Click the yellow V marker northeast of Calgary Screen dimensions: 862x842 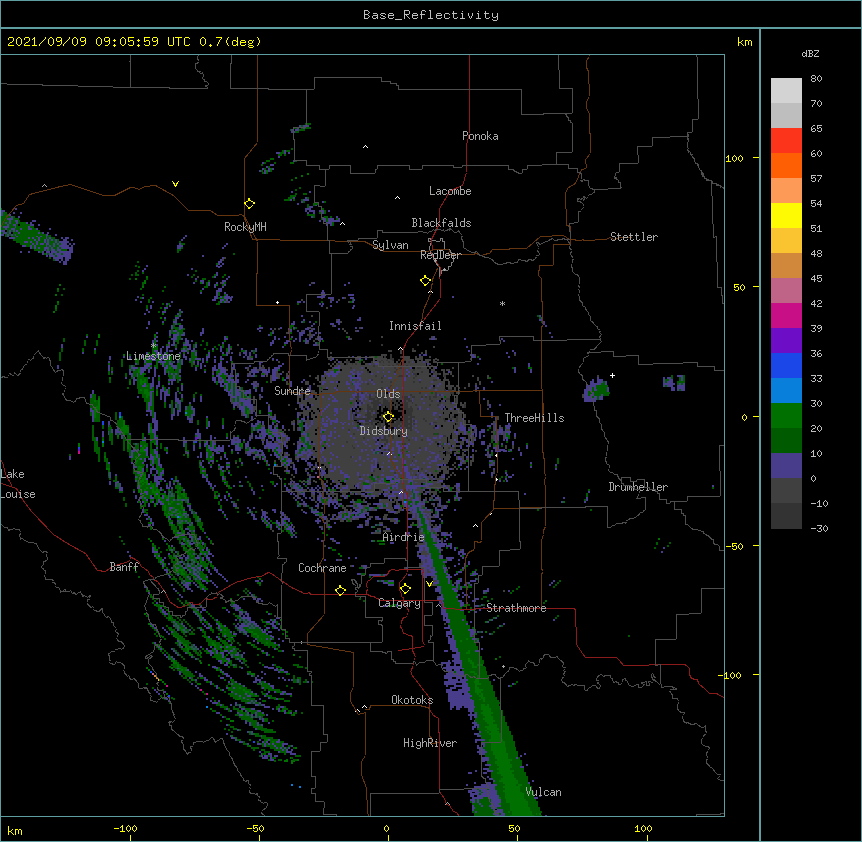[429, 583]
